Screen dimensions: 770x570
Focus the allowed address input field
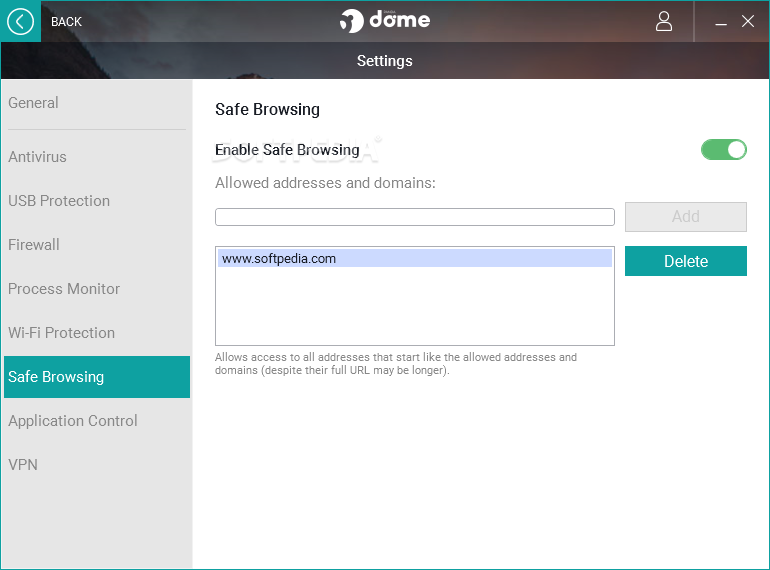414,217
